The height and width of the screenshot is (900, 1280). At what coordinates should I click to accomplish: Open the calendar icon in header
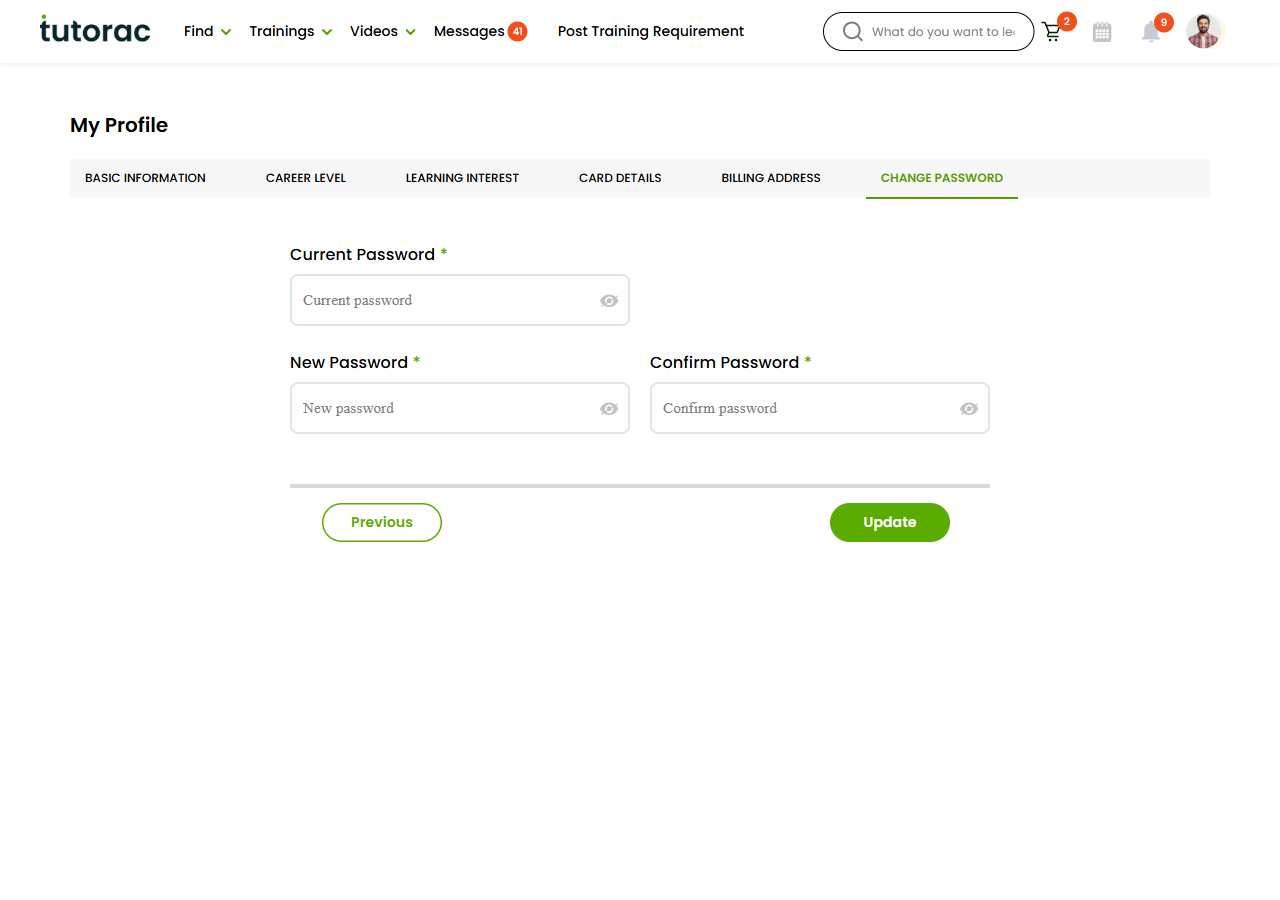(x=1102, y=32)
